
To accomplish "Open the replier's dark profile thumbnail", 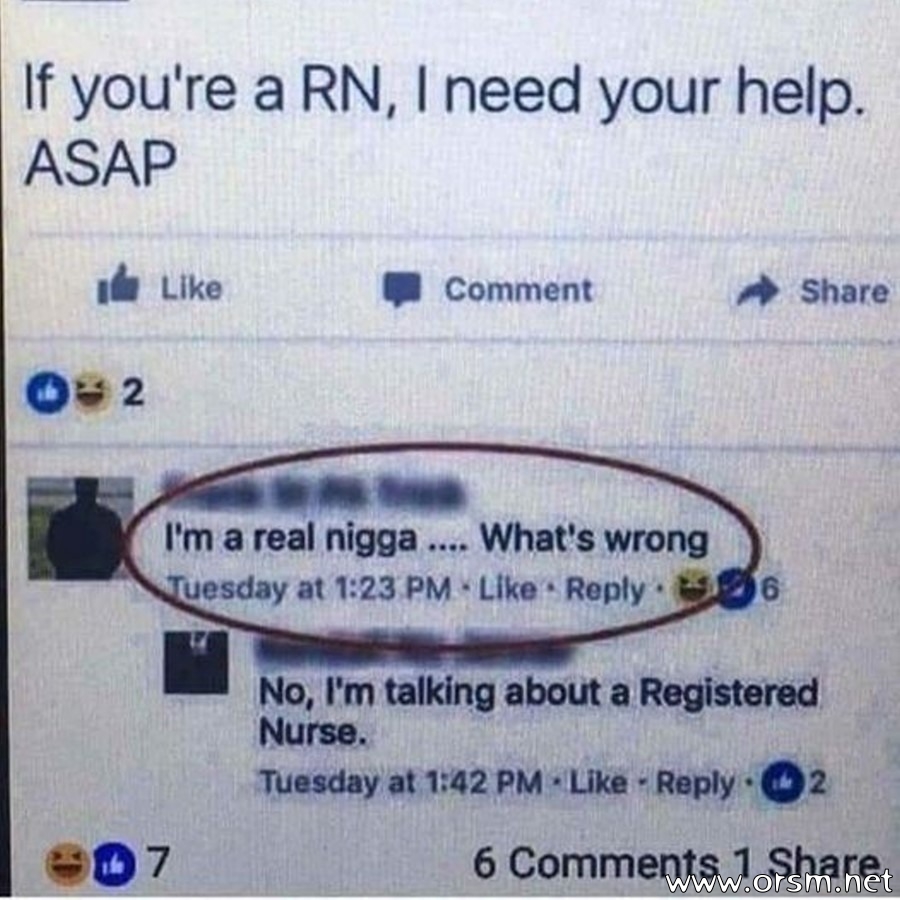I will pos(196,662).
